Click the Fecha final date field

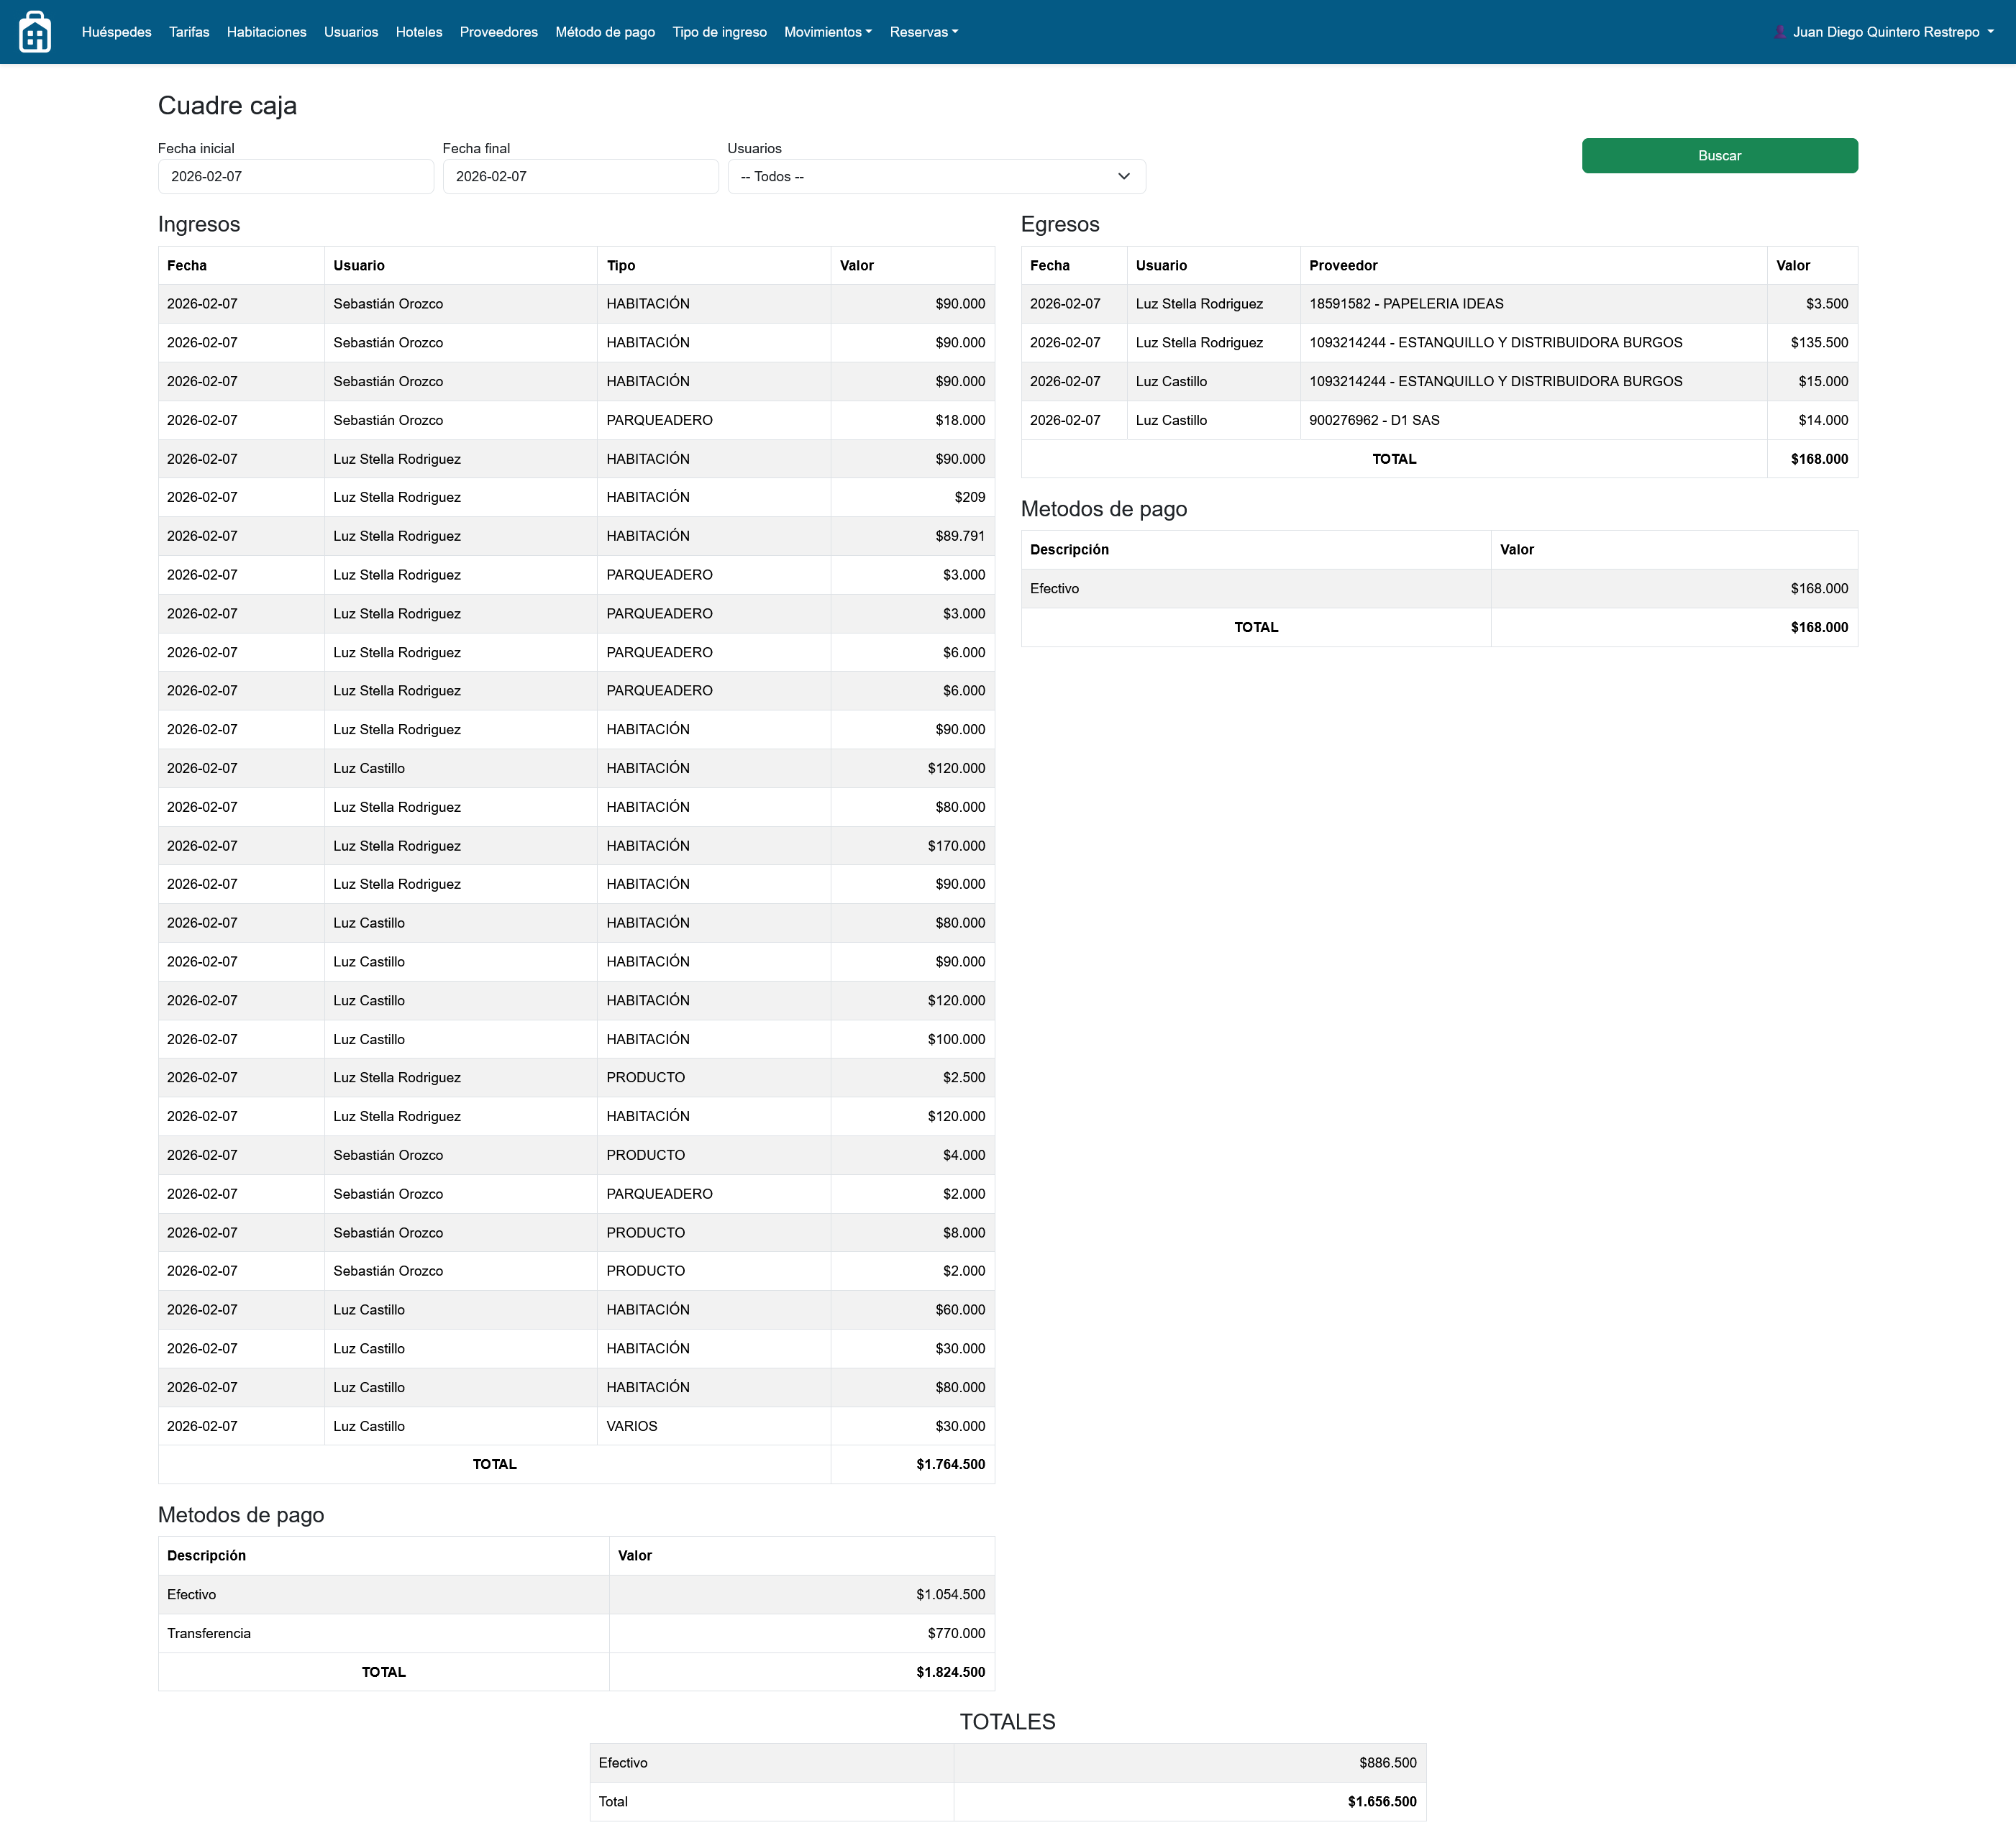580,176
